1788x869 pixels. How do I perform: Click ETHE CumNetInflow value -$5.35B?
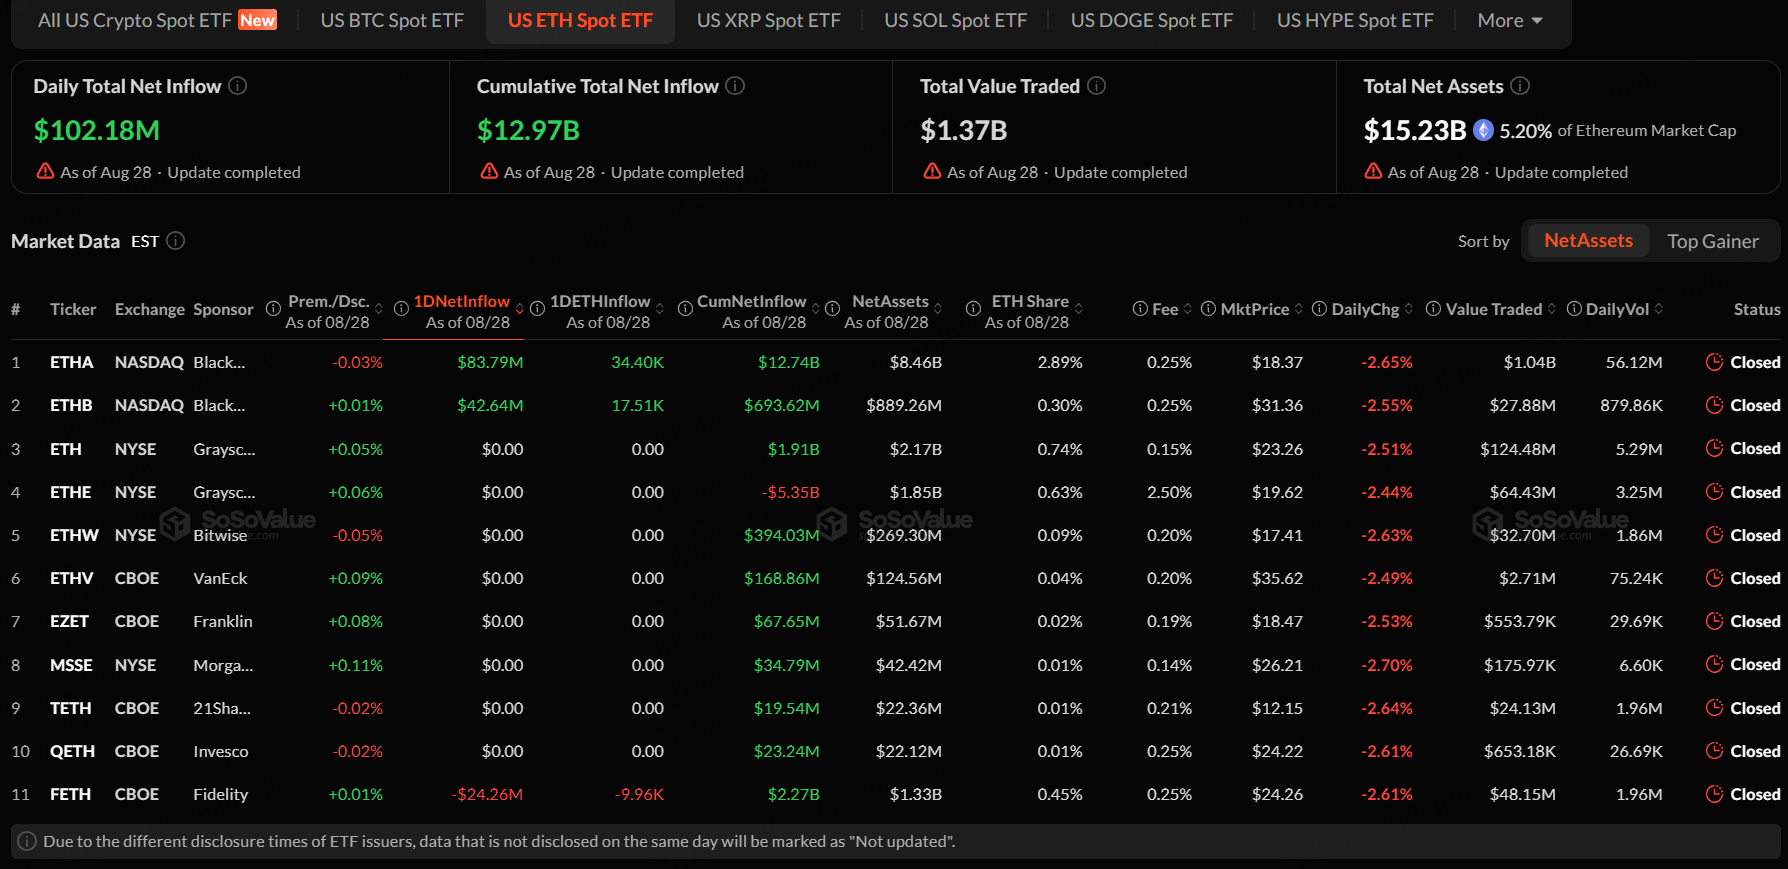(x=791, y=492)
